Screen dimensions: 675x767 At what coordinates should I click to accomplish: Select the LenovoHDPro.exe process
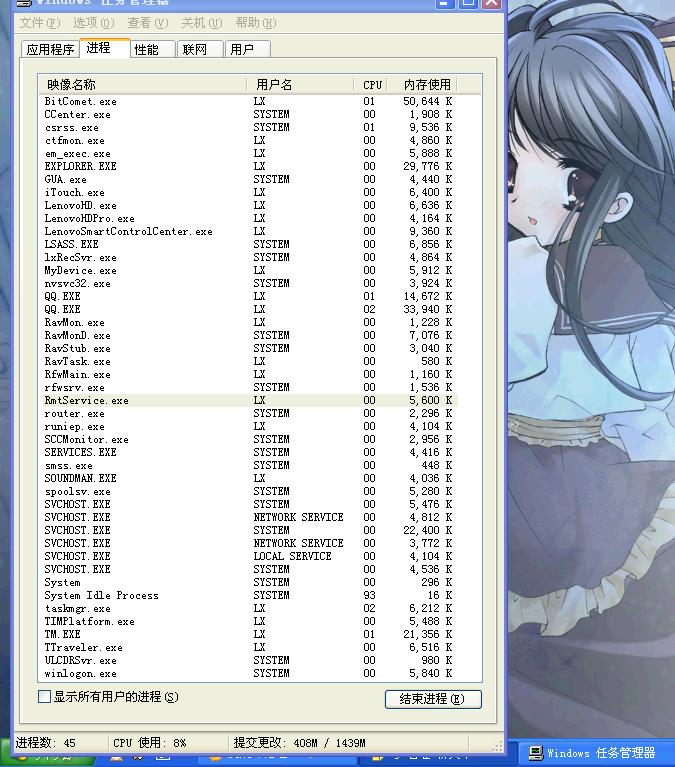[x=248, y=218]
